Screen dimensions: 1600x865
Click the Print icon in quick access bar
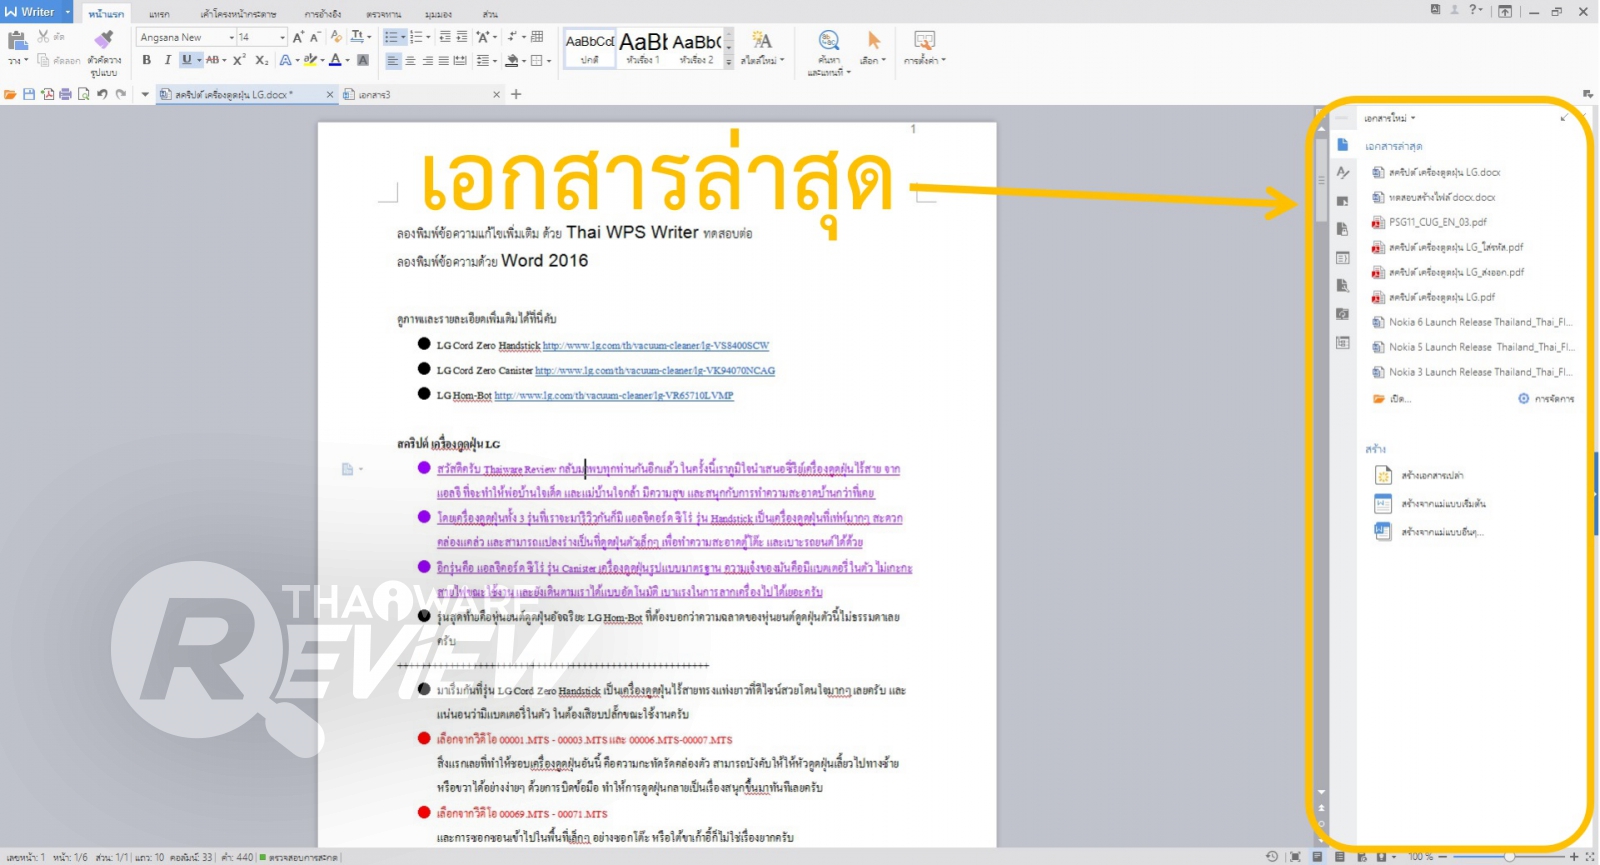tap(65, 94)
